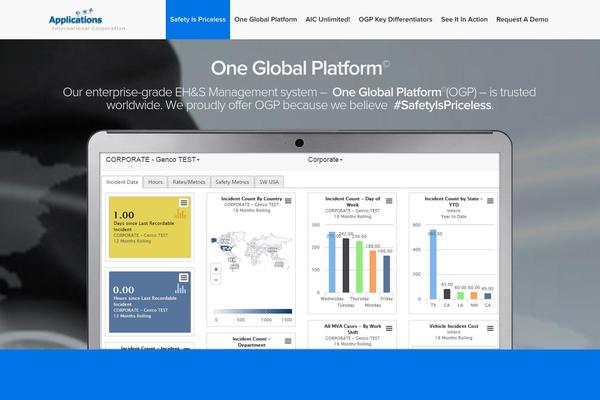The width and height of the screenshot is (600, 400).
Task: Click bar chart icon on blue card
Action: coord(181,289)
